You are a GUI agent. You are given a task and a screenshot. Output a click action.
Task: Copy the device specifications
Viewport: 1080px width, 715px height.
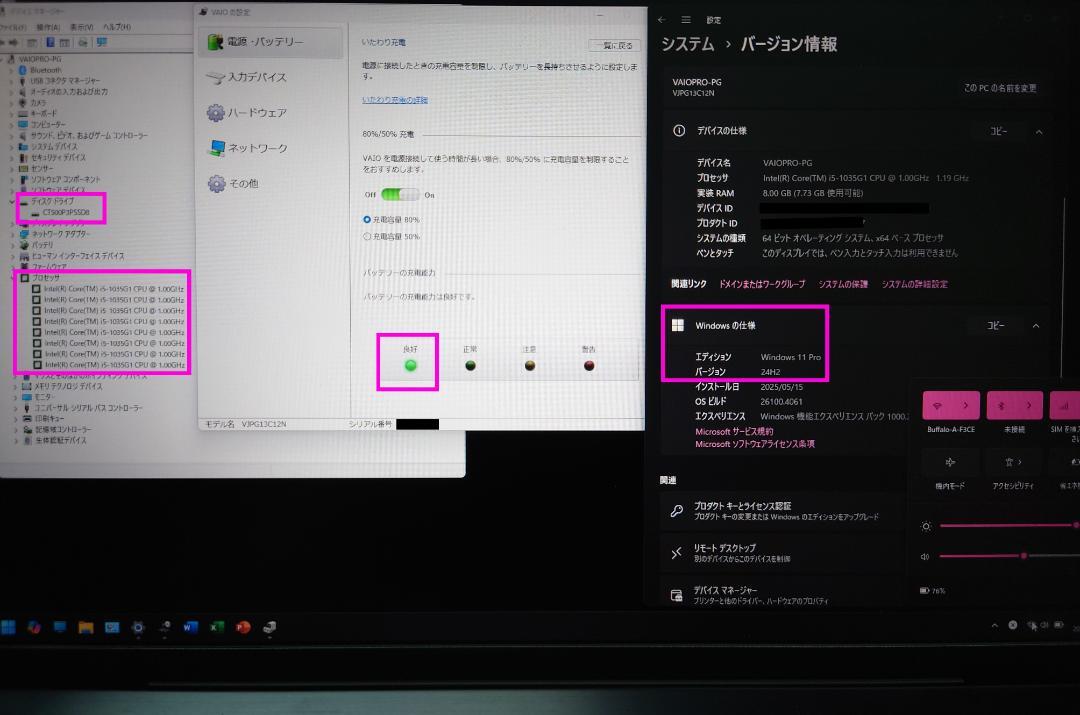point(998,132)
